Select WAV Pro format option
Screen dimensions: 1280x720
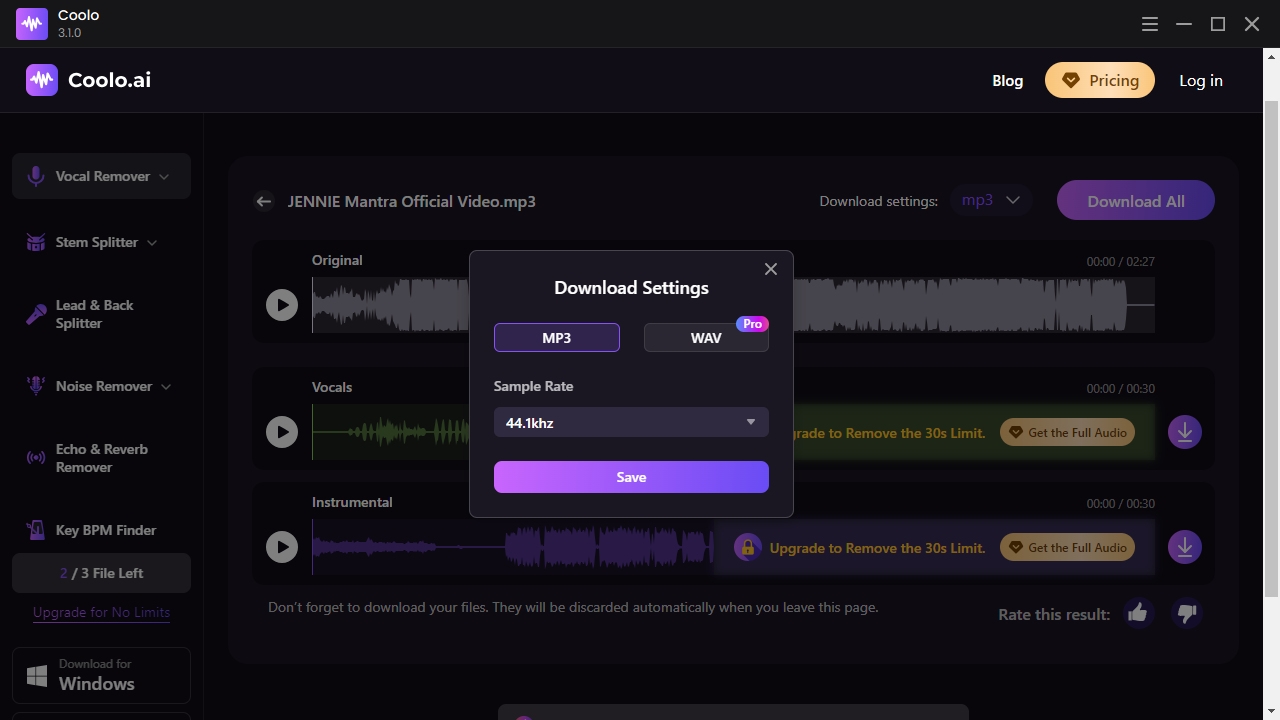coord(706,338)
